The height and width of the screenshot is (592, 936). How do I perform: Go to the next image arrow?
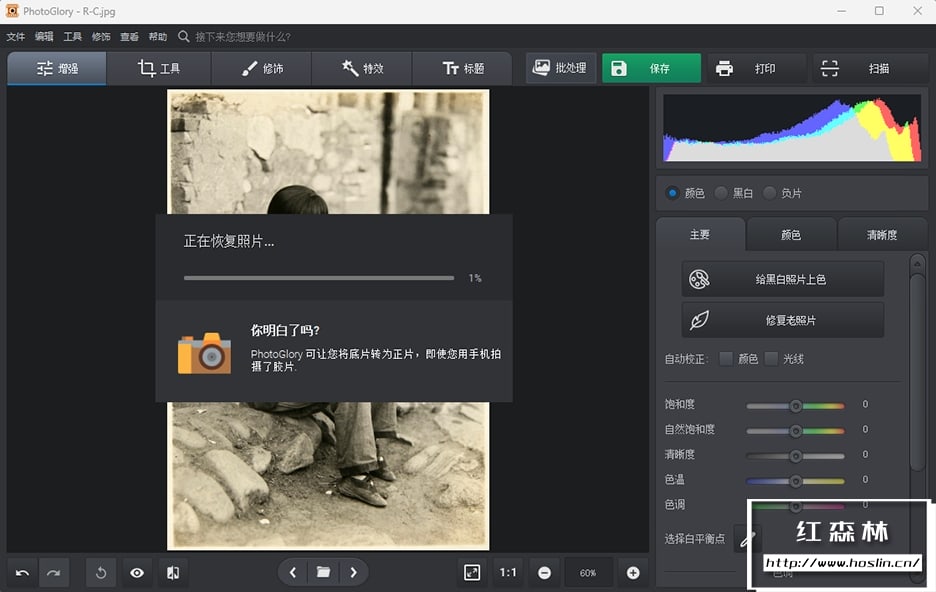point(353,572)
